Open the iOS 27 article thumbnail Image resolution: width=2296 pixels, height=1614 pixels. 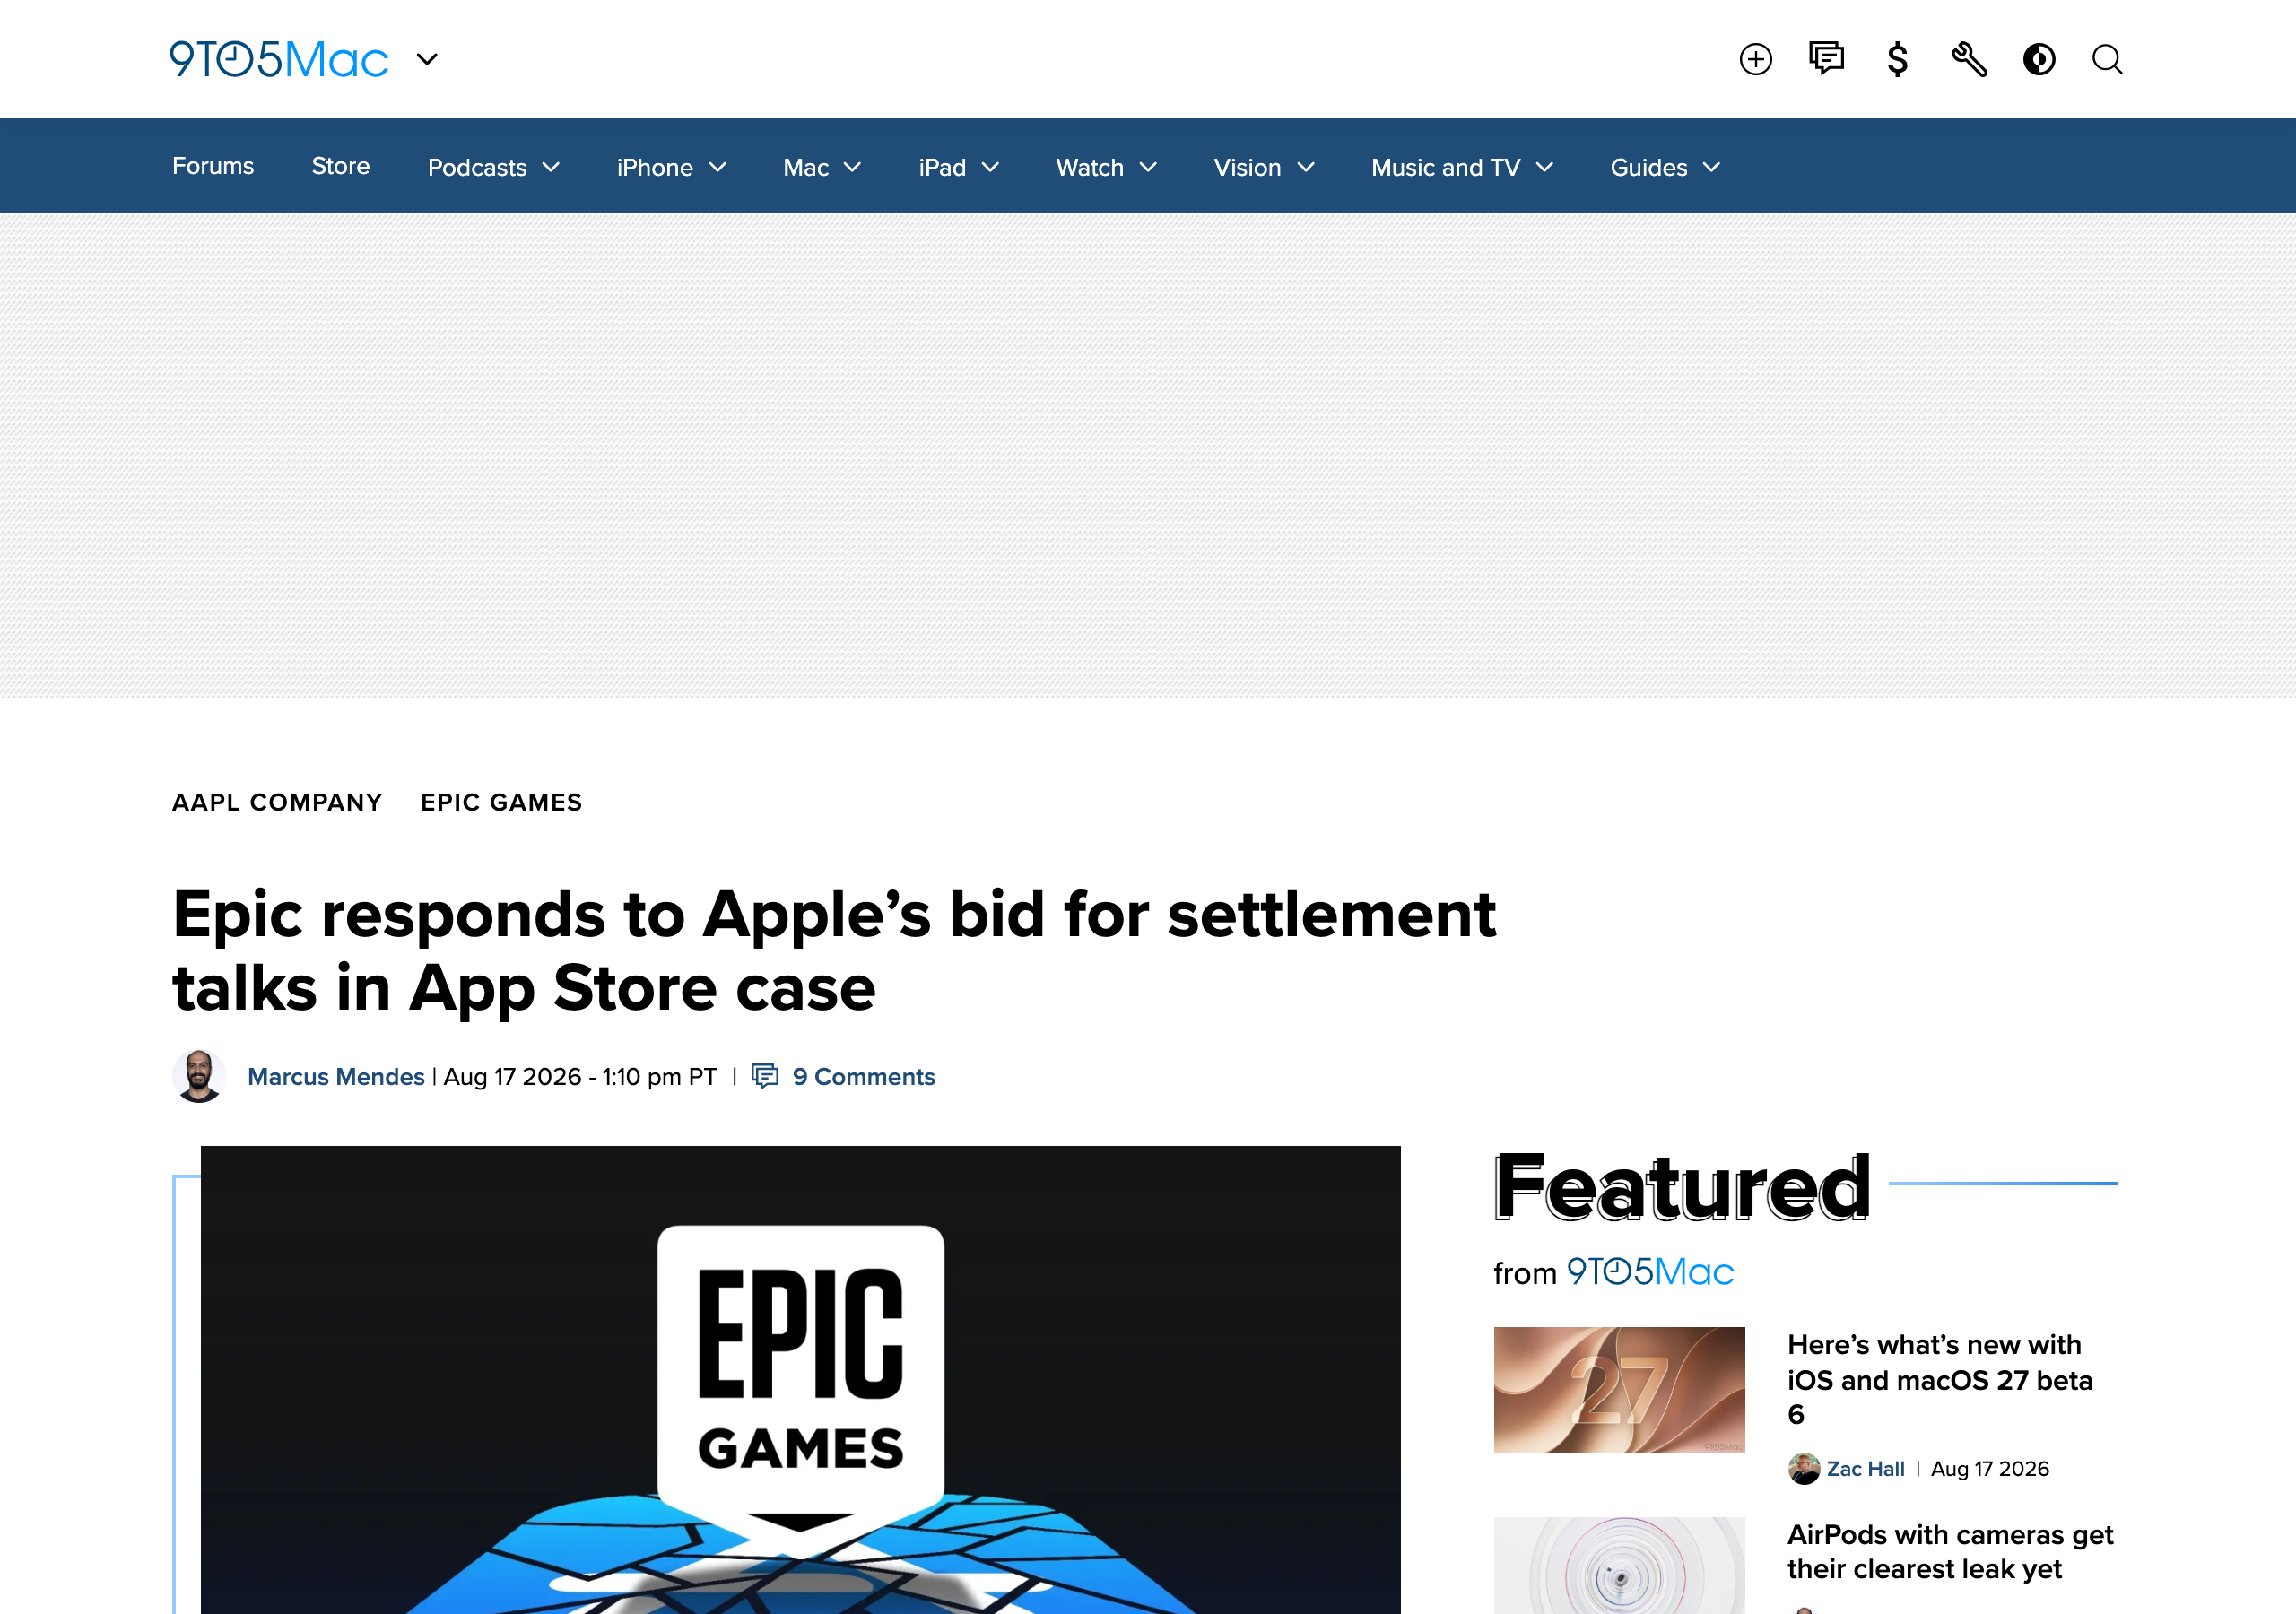tap(1619, 1389)
